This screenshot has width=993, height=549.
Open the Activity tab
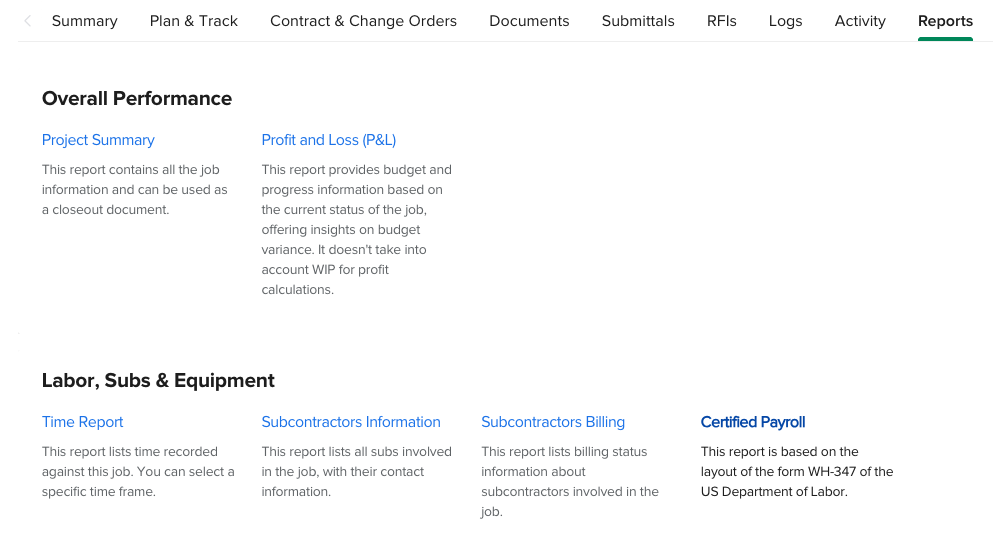tap(860, 21)
